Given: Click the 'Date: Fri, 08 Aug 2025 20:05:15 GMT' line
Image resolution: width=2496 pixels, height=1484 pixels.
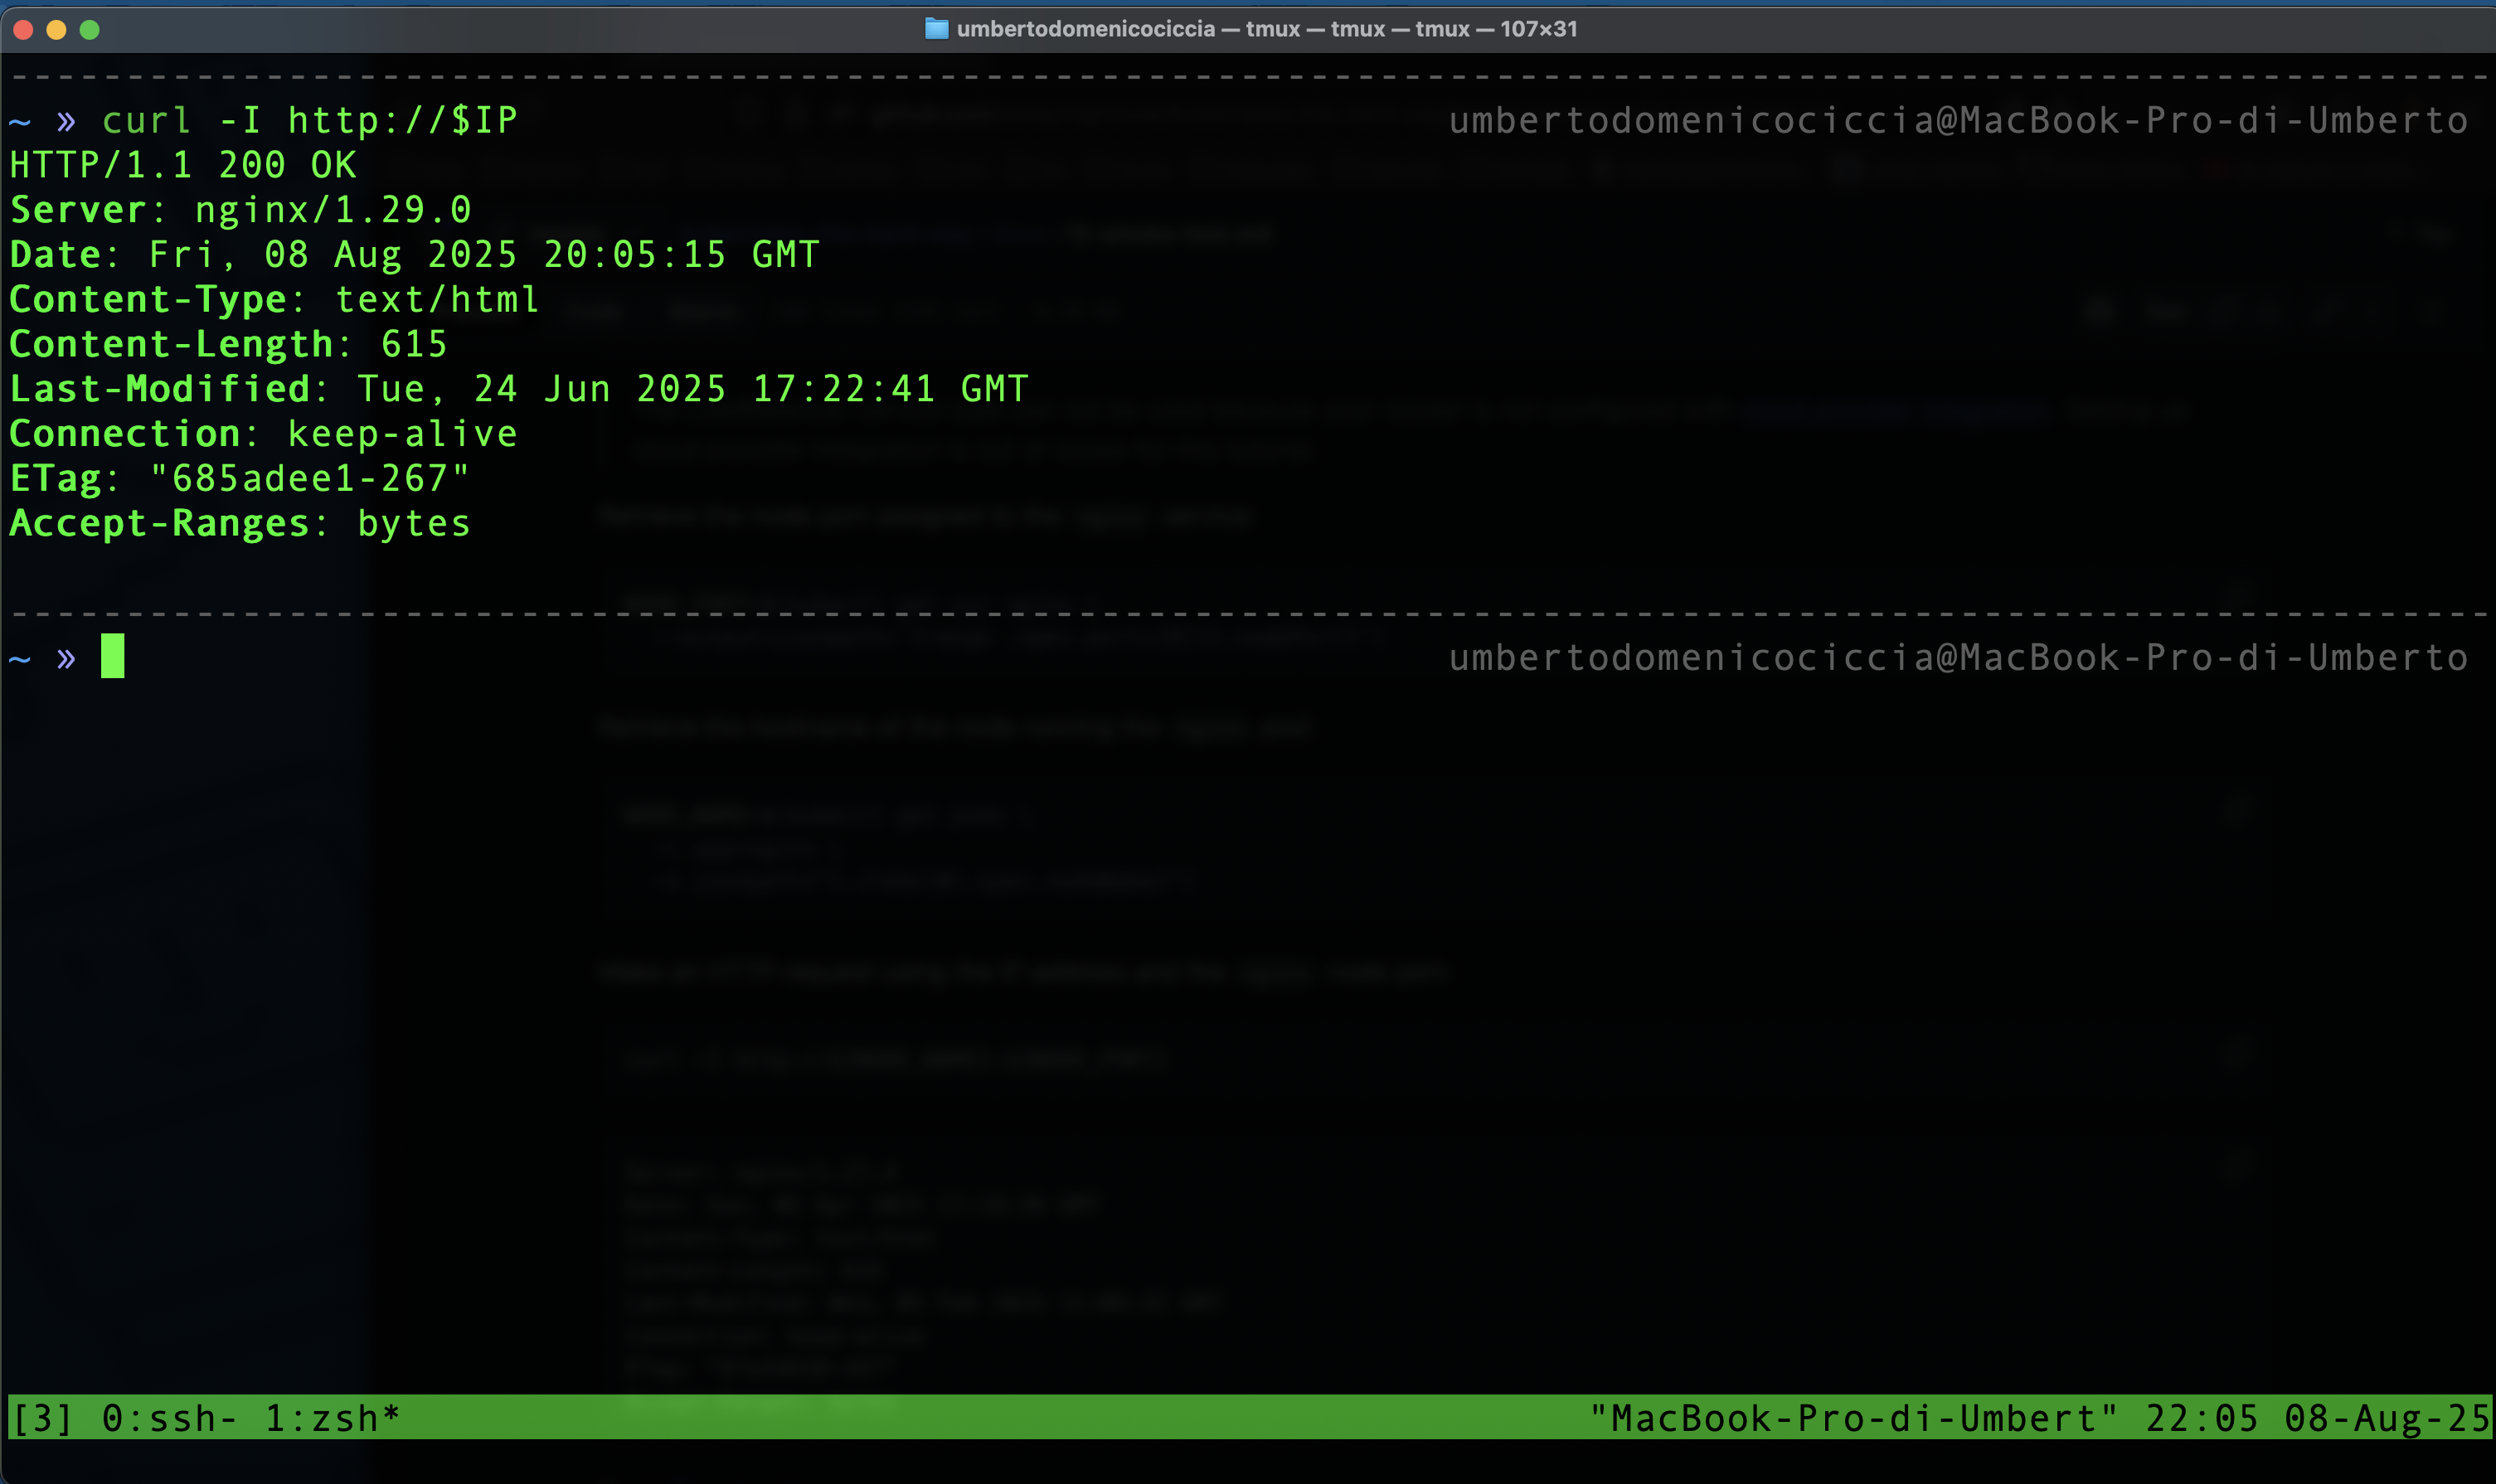Looking at the screenshot, I should (415, 255).
